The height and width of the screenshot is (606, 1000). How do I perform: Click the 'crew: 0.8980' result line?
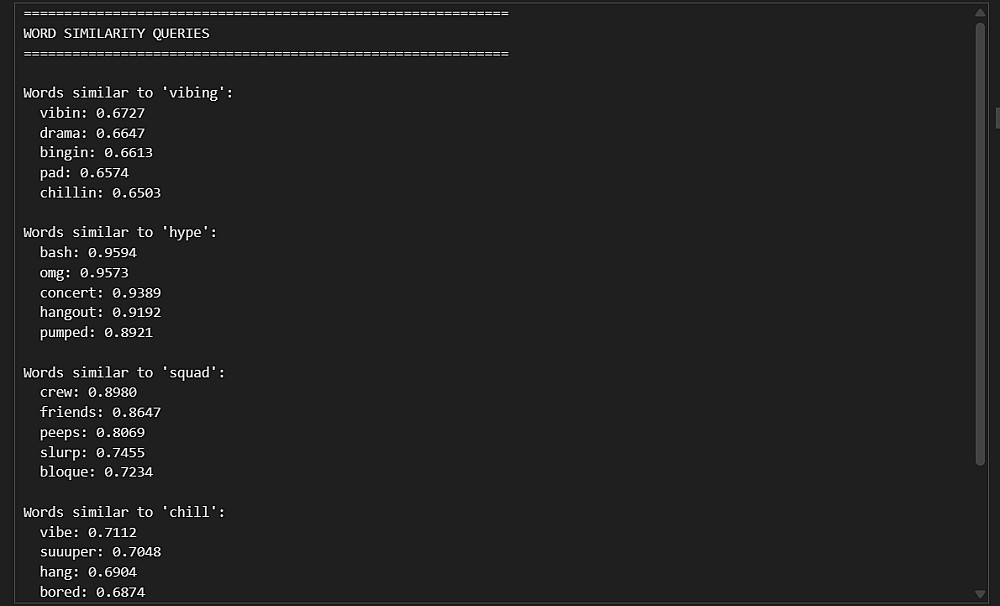(x=88, y=393)
